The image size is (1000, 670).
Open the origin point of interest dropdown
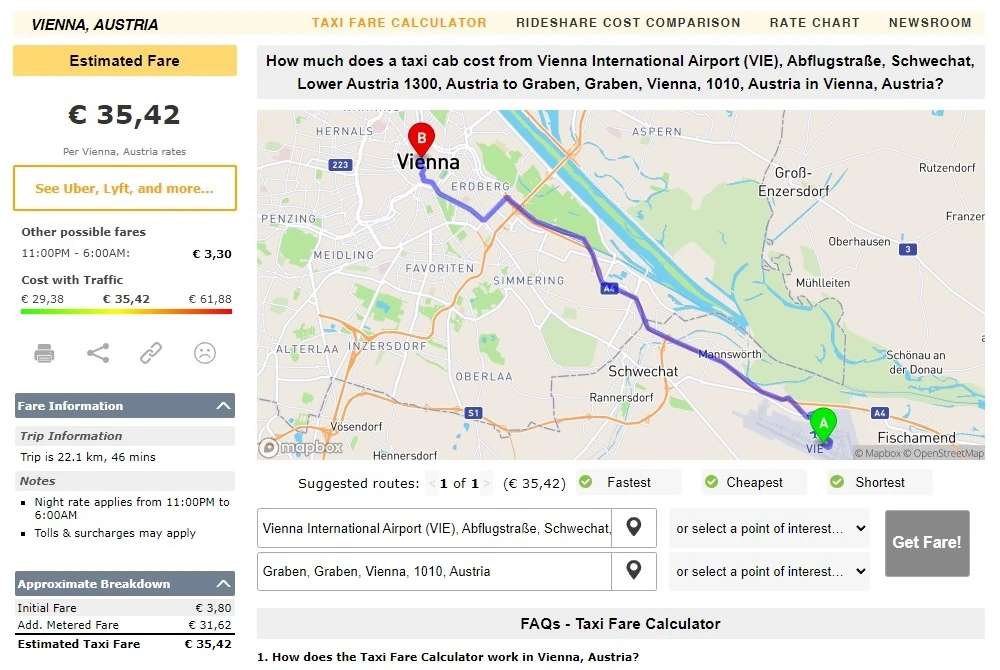(769, 528)
